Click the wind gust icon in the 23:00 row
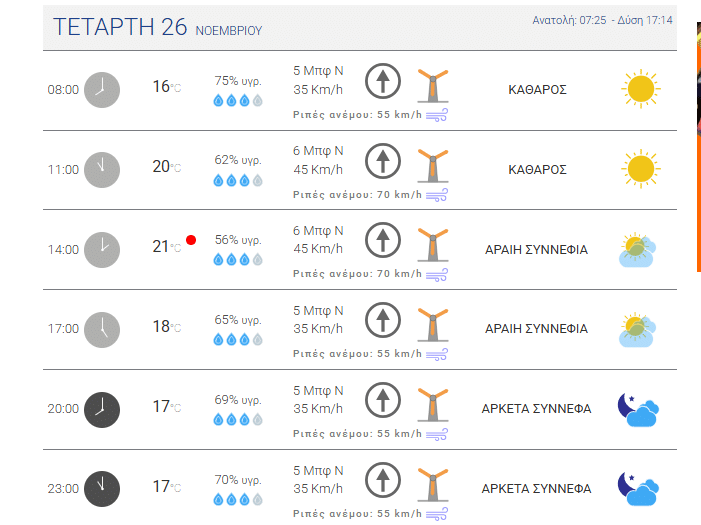The width and height of the screenshot is (701, 525). (437, 514)
